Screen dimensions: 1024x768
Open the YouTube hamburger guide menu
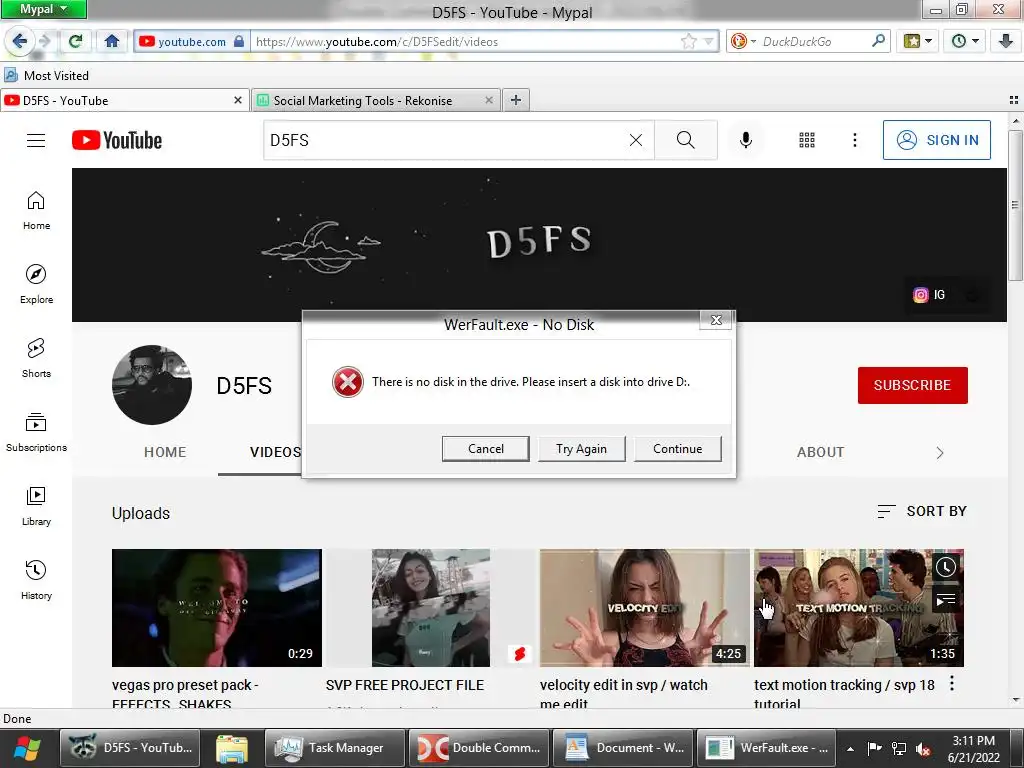pyautogui.click(x=36, y=140)
